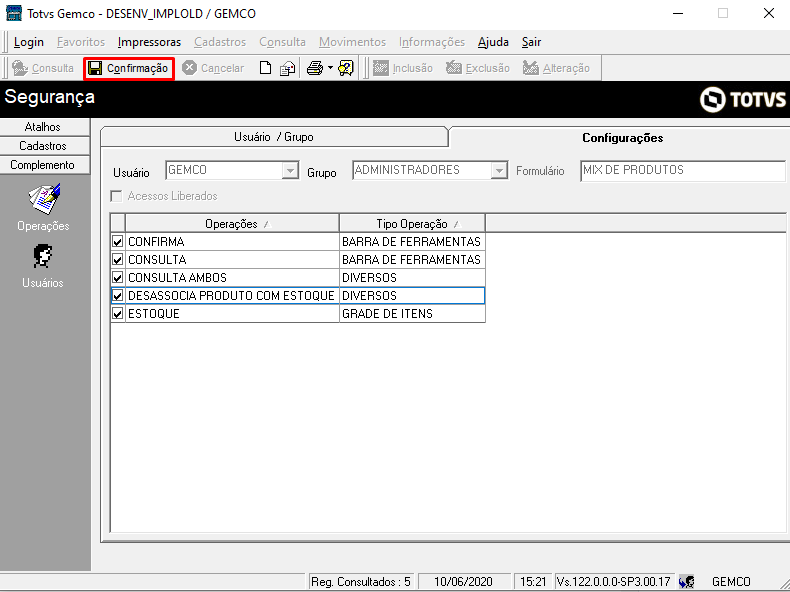Click the Cancelar toolbar button

tap(213, 68)
